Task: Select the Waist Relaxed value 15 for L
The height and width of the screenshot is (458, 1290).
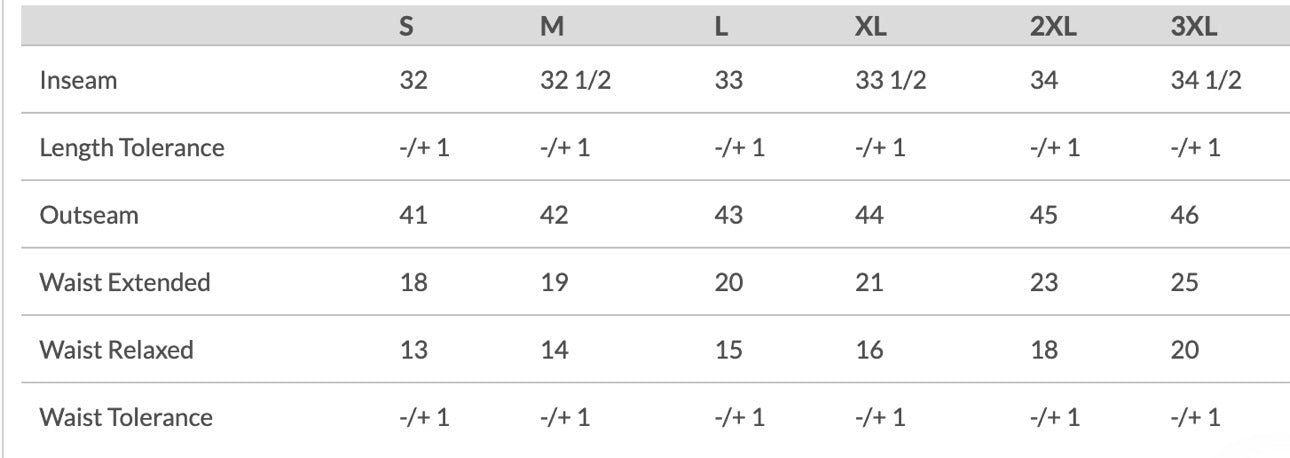Action: pyautogui.click(x=729, y=350)
